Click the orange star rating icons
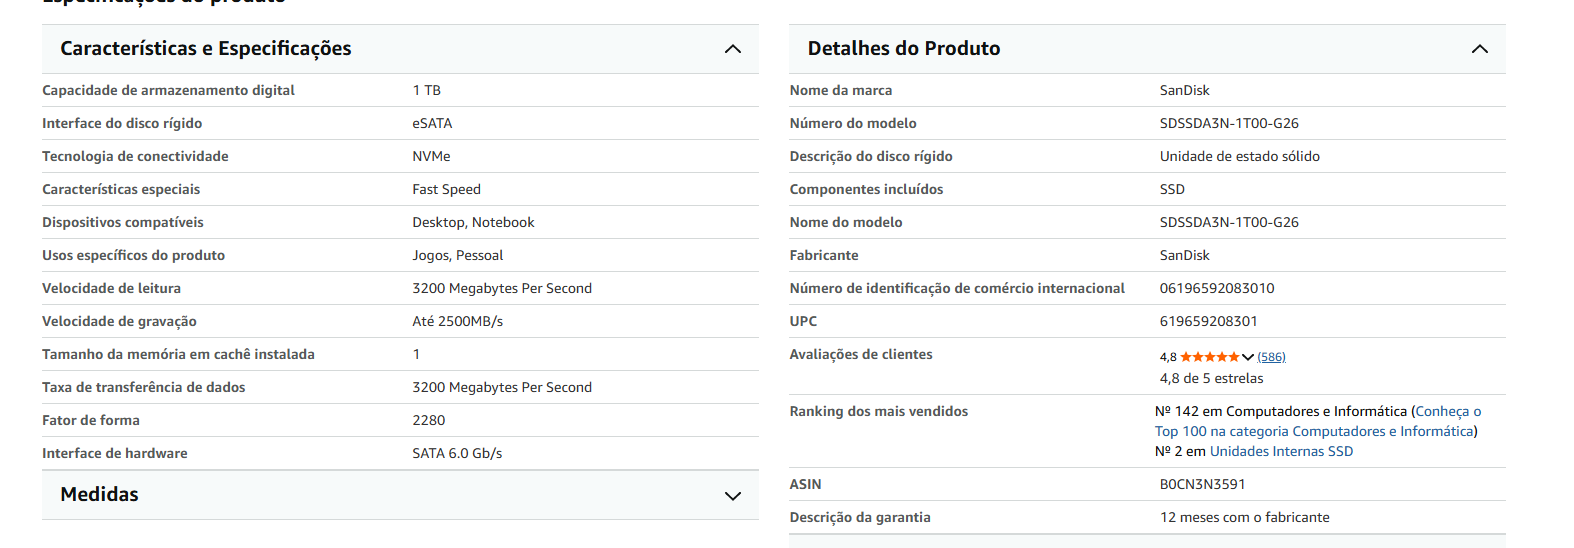 pos(1209,357)
